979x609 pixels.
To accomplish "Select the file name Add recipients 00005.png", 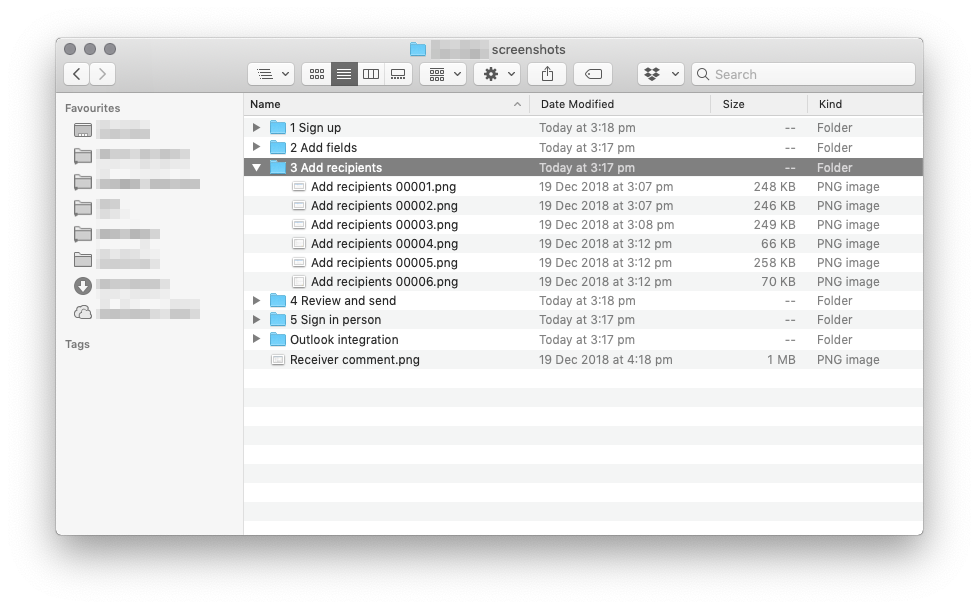I will click(384, 262).
